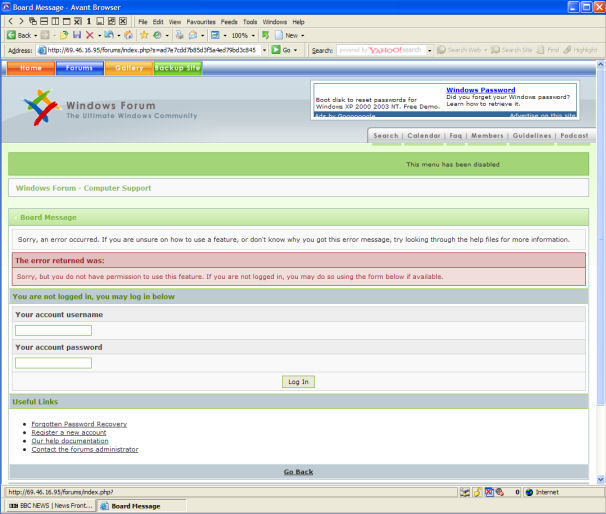Click the New page document icon
This screenshot has width=606, height=514.
click(279, 35)
